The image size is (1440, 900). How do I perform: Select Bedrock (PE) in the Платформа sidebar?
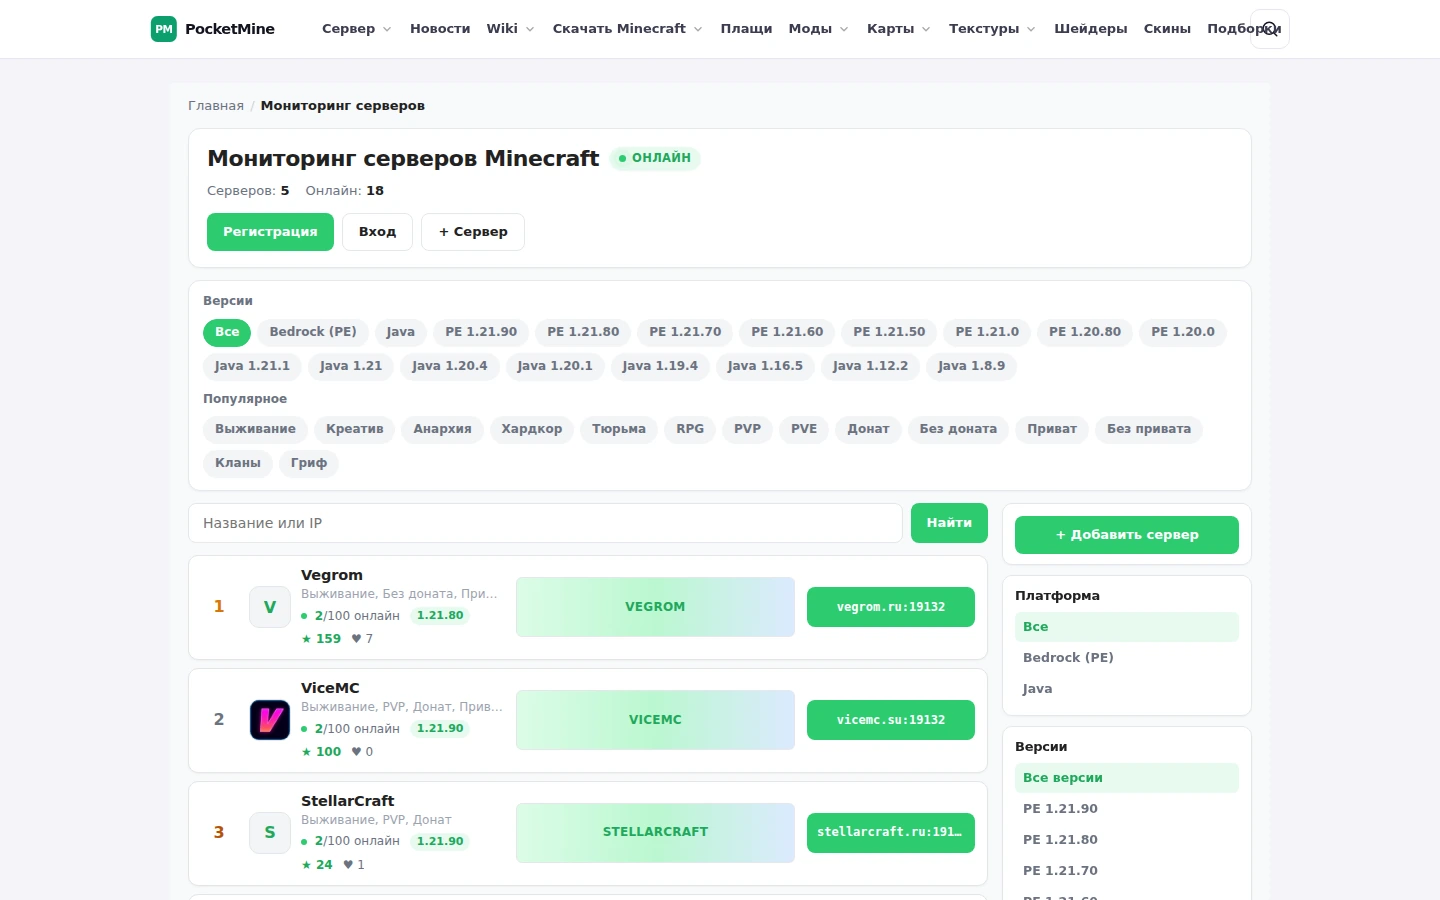tap(1127, 658)
